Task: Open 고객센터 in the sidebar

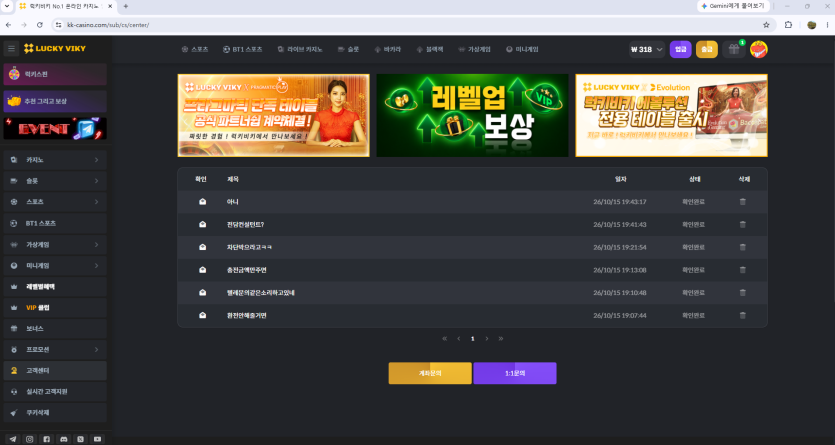Action: click(x=55, y=370)
